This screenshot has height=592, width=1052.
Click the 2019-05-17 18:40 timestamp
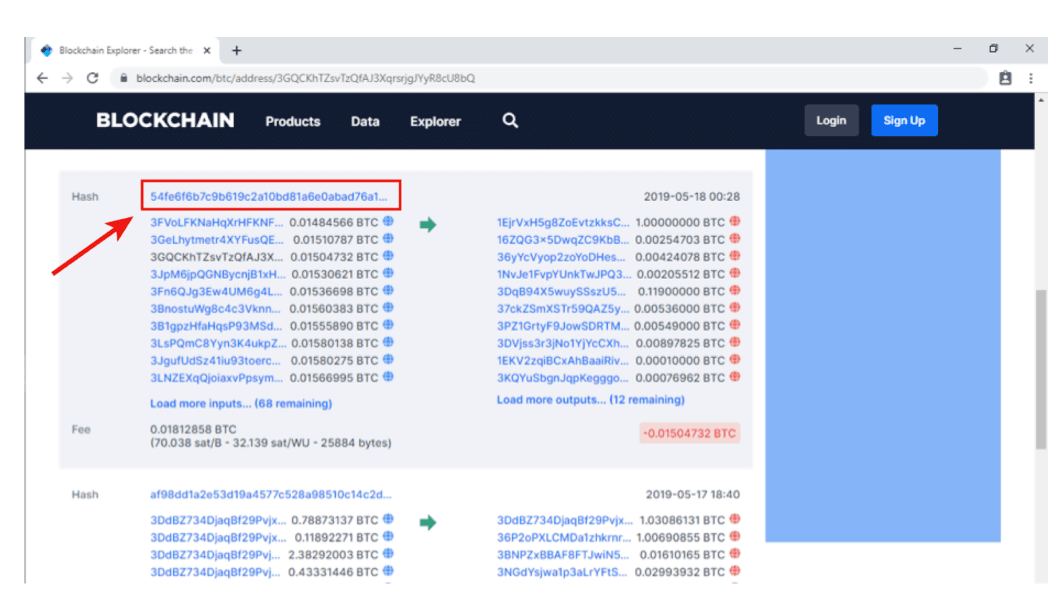click(693, 495)
